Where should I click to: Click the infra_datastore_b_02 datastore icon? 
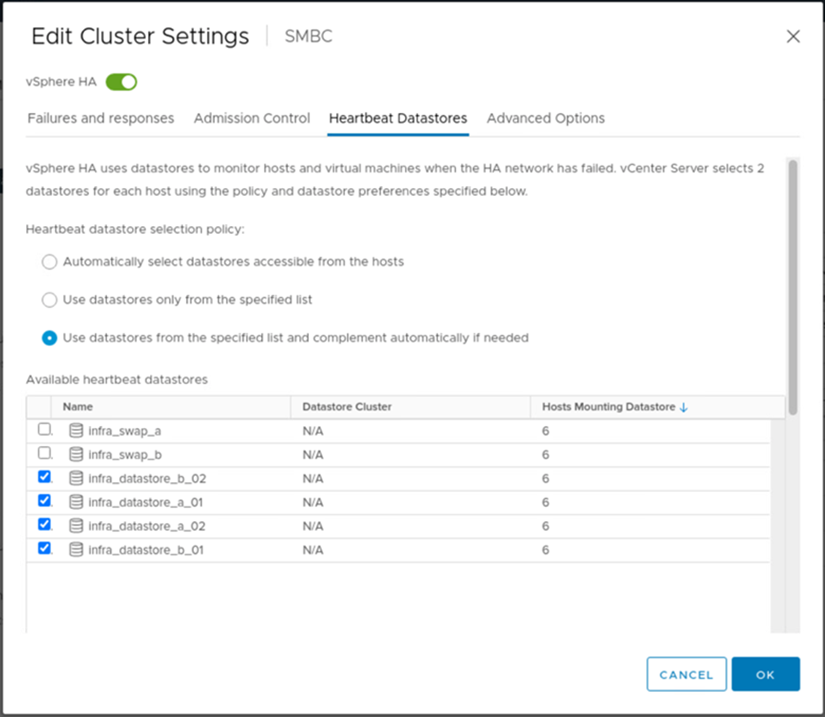(x=76, y=479)
